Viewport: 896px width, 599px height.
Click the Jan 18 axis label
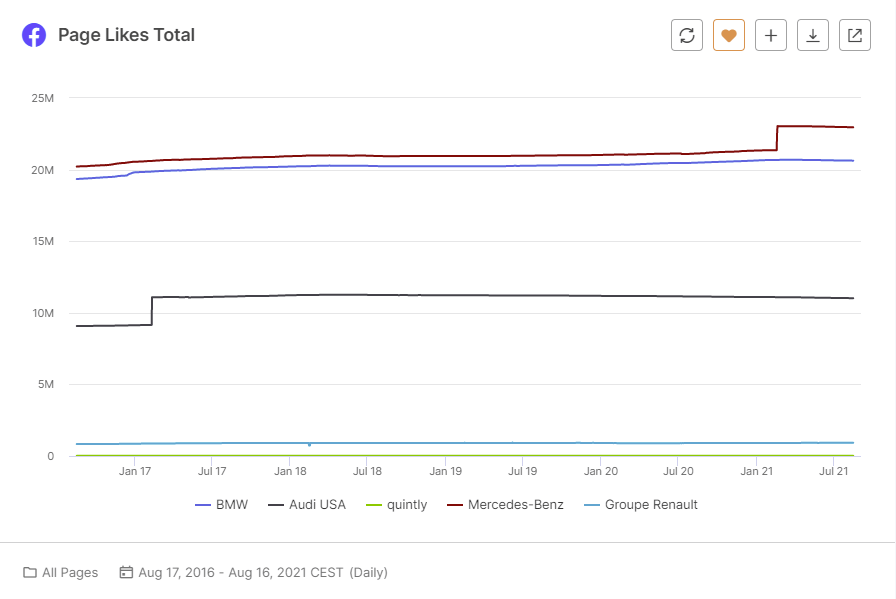coord(290,471)
